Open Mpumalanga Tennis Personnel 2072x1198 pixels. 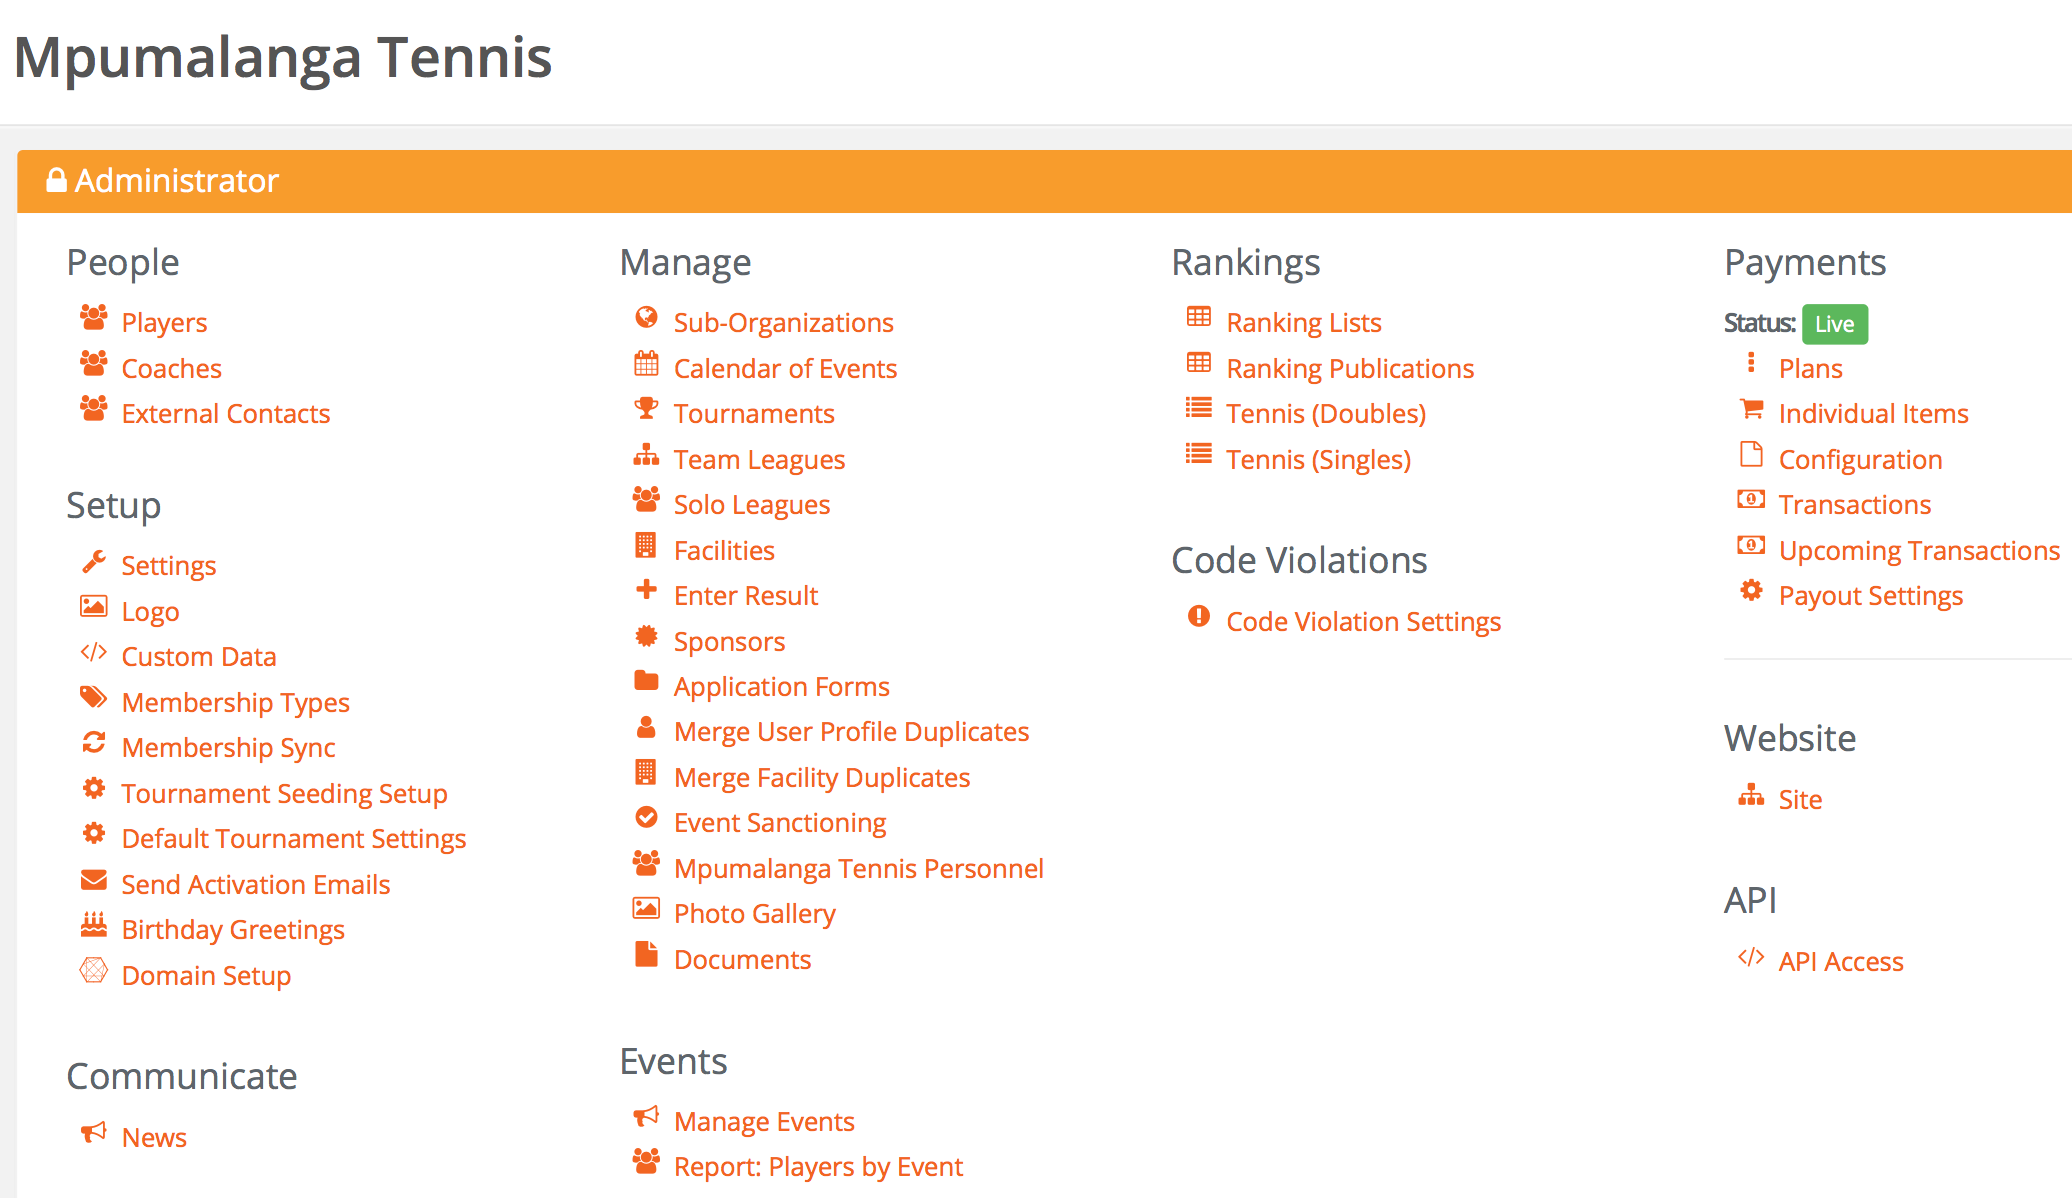coord(859,868)
